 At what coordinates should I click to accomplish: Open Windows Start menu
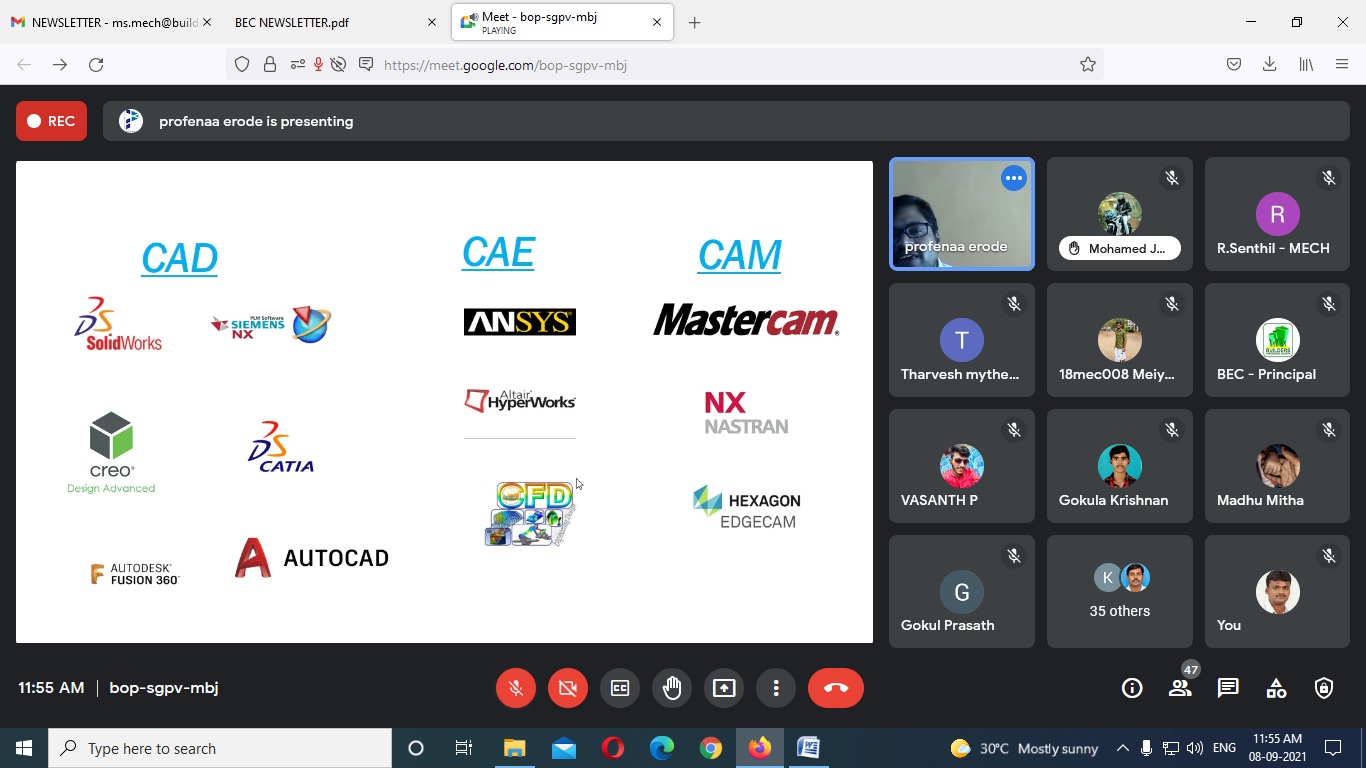pos(24,748)
